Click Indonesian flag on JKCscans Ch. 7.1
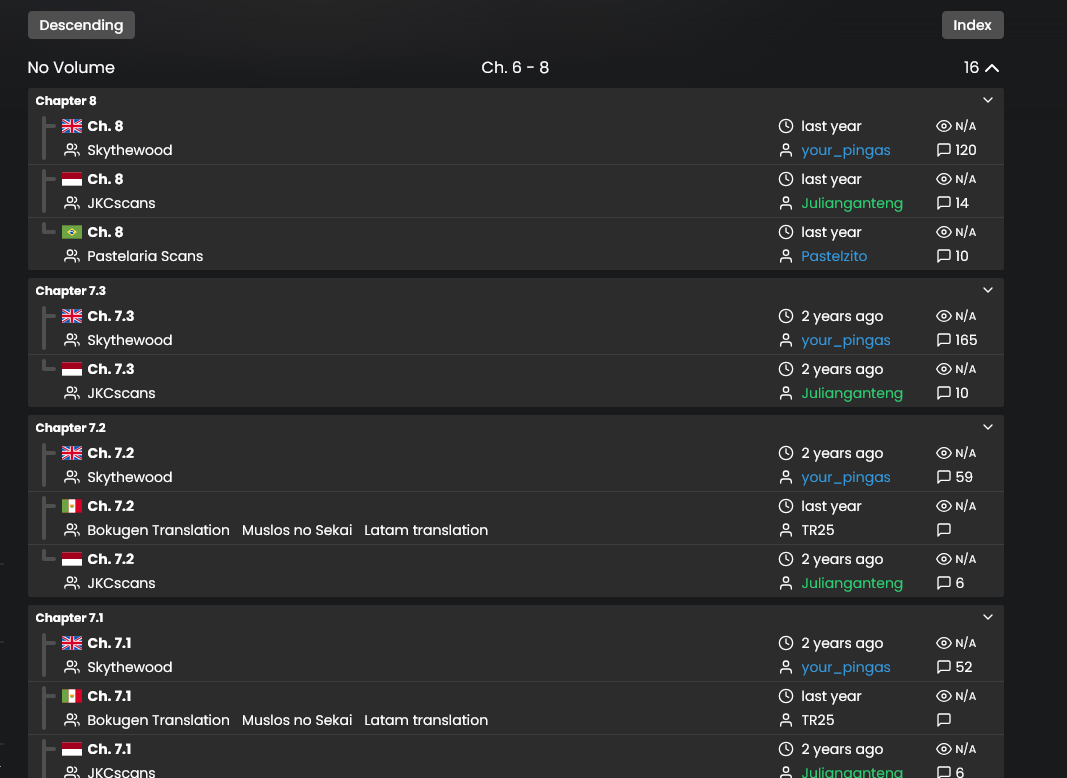This screenshot has height=778, width=1067. [71, 749]
